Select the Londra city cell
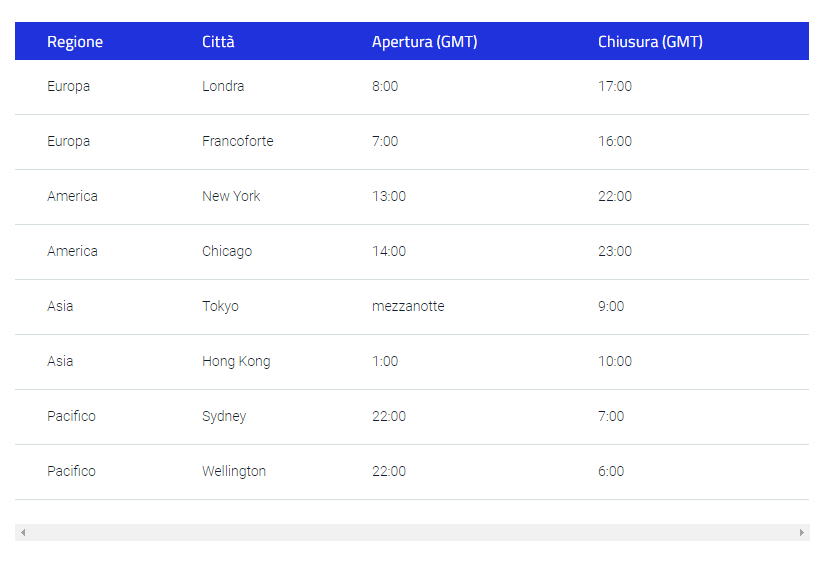 pyautogui.click(x=223, y=86)
